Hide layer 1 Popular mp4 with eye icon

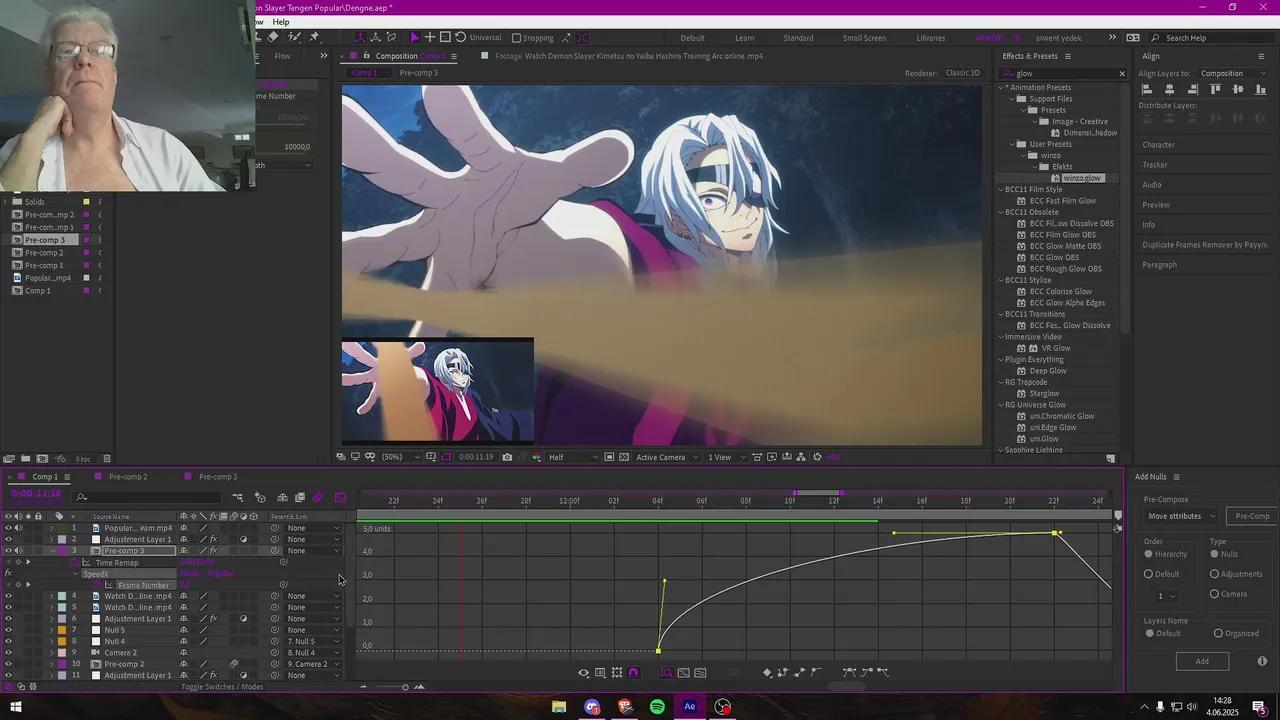click(x=8, y=528)
